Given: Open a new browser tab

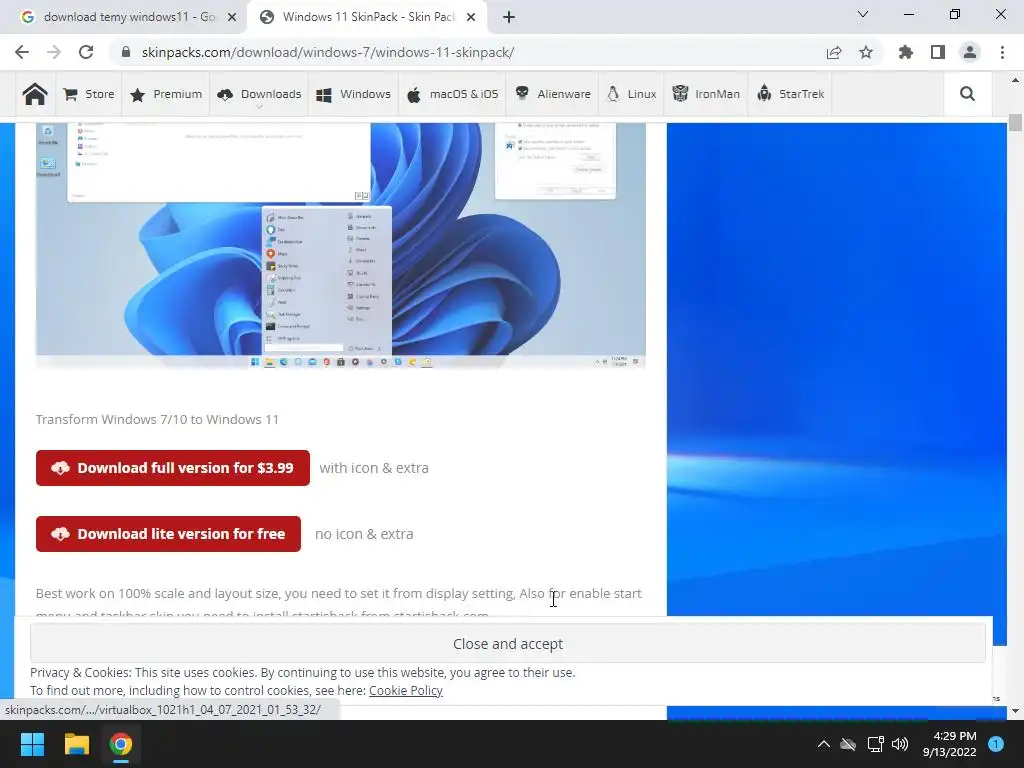Looking at the screenshot, I should click(x=509, y=18).
